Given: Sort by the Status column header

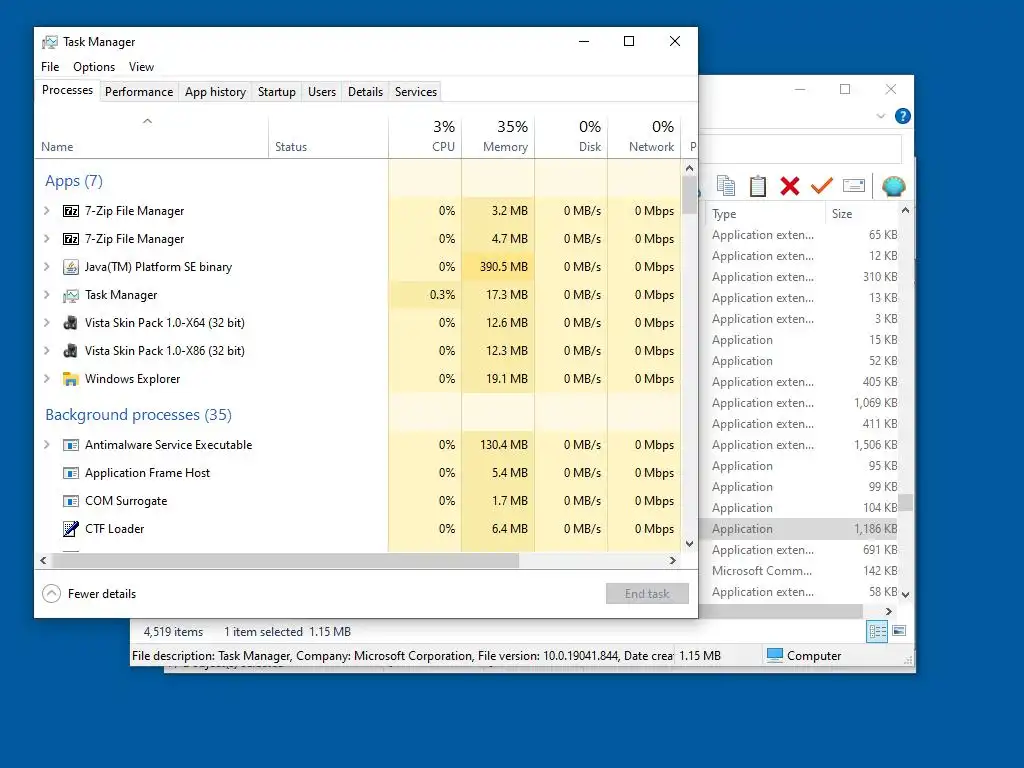Looking at the screenshot, I should pos(328,136).
